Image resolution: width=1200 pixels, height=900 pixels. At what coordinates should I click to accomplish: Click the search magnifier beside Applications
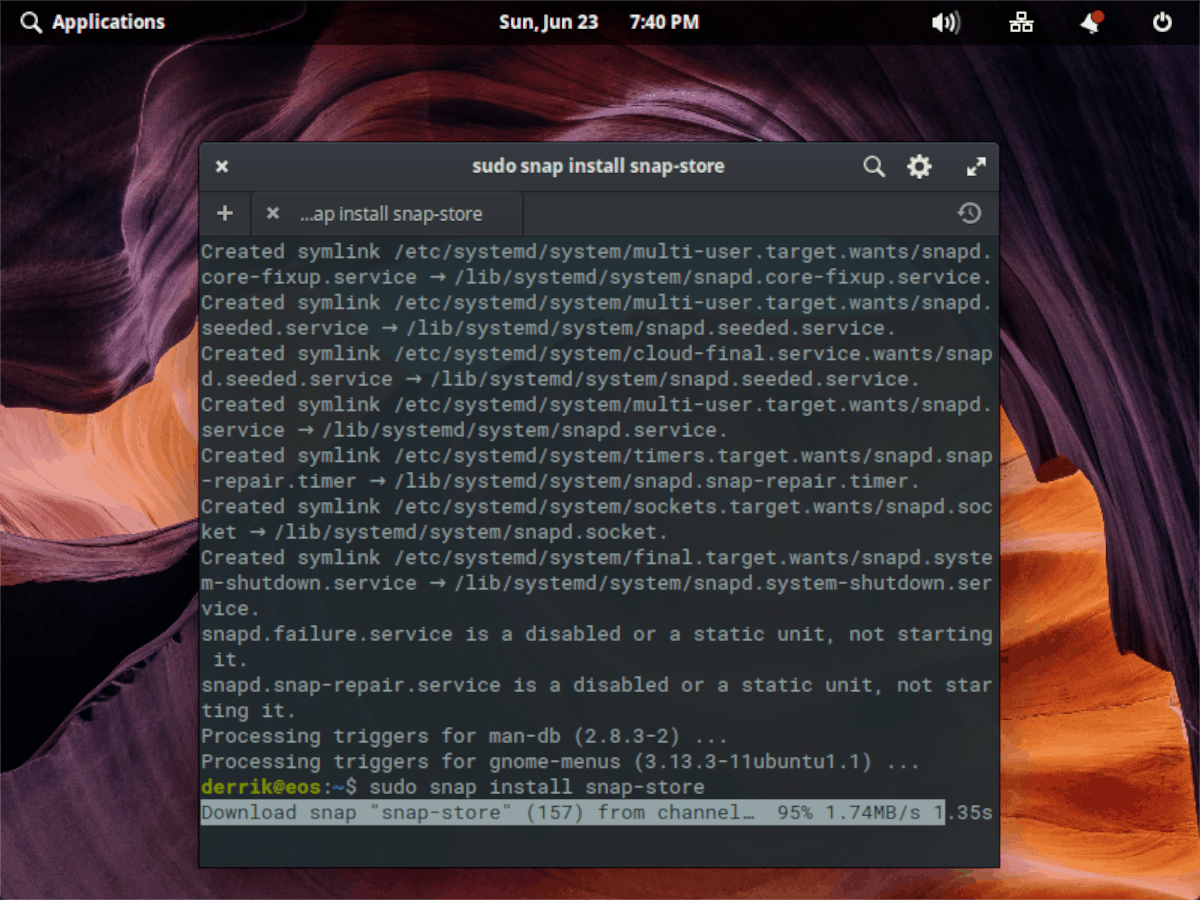[x=29, y=22]
